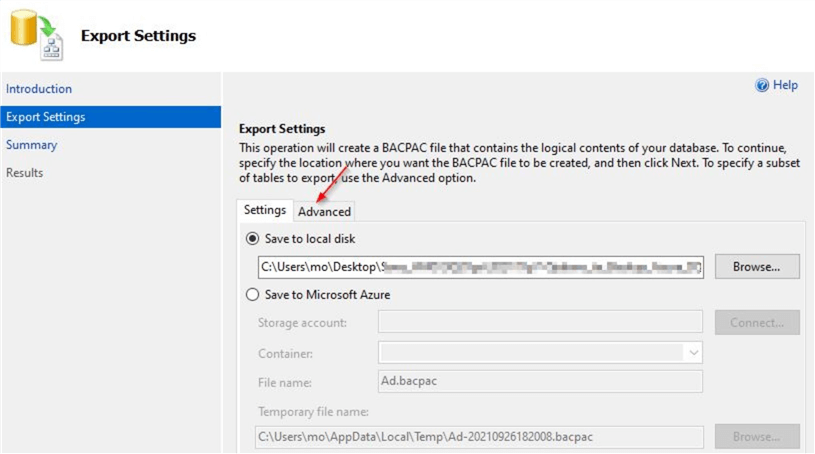Click the blue Help question mark icon
This screenshot has width=815, height=454.
pos(762,86)
